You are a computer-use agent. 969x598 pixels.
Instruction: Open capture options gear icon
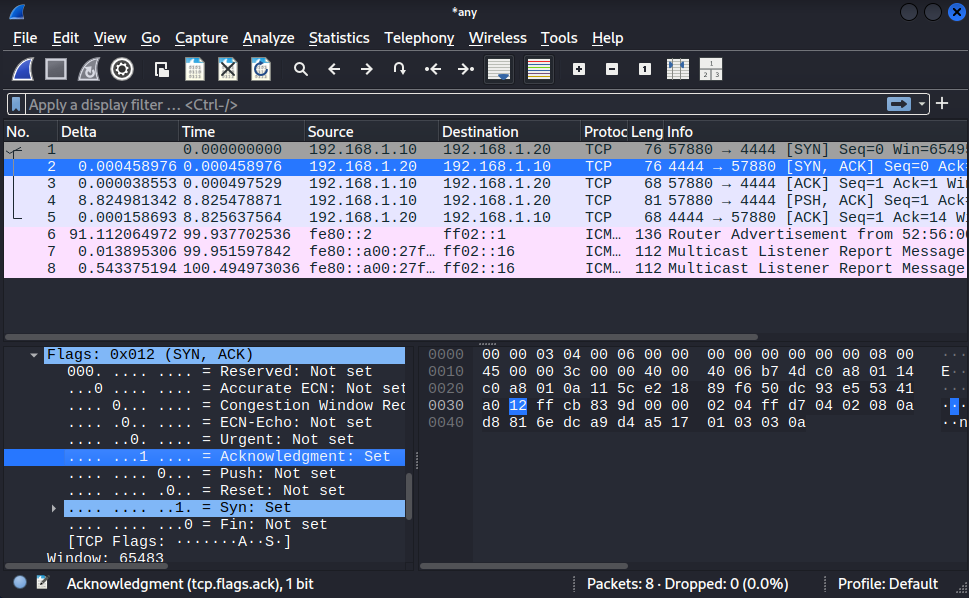click(122, 69)
